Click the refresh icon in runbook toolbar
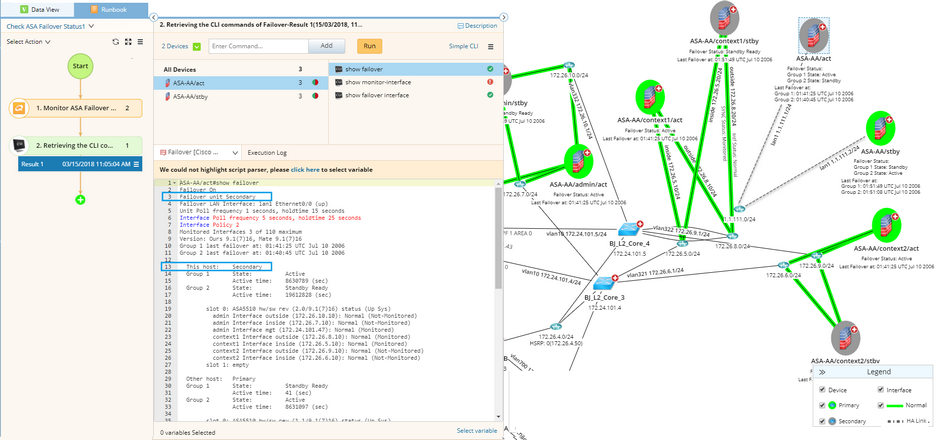 tap(115, 42)
